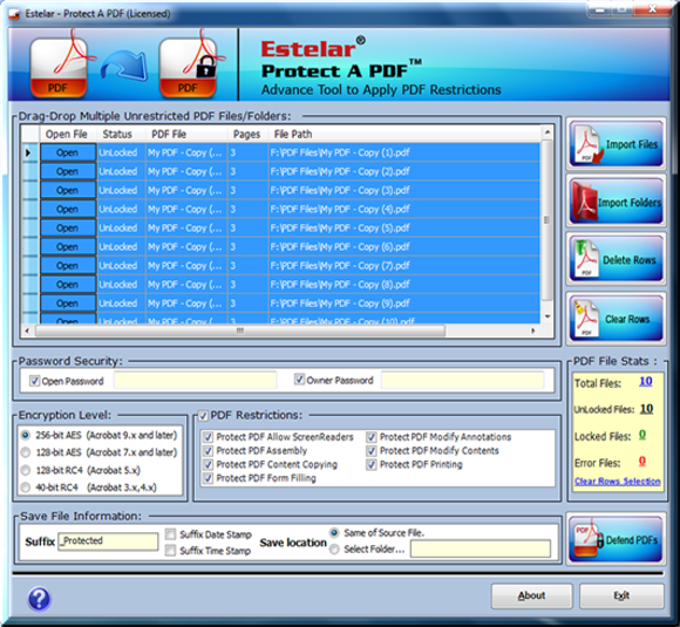Screen dimensions: 680x627
Task: Click the Open File column header
Action: click(68, 134)
